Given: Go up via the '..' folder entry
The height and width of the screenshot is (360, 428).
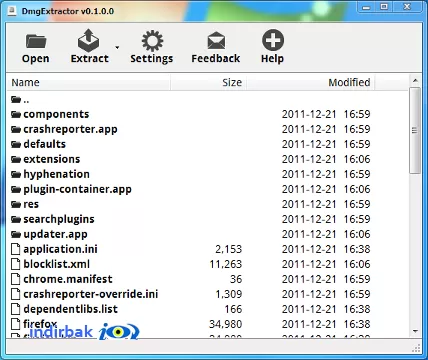Looking at the screenshot, I should (x=20, y=99).
